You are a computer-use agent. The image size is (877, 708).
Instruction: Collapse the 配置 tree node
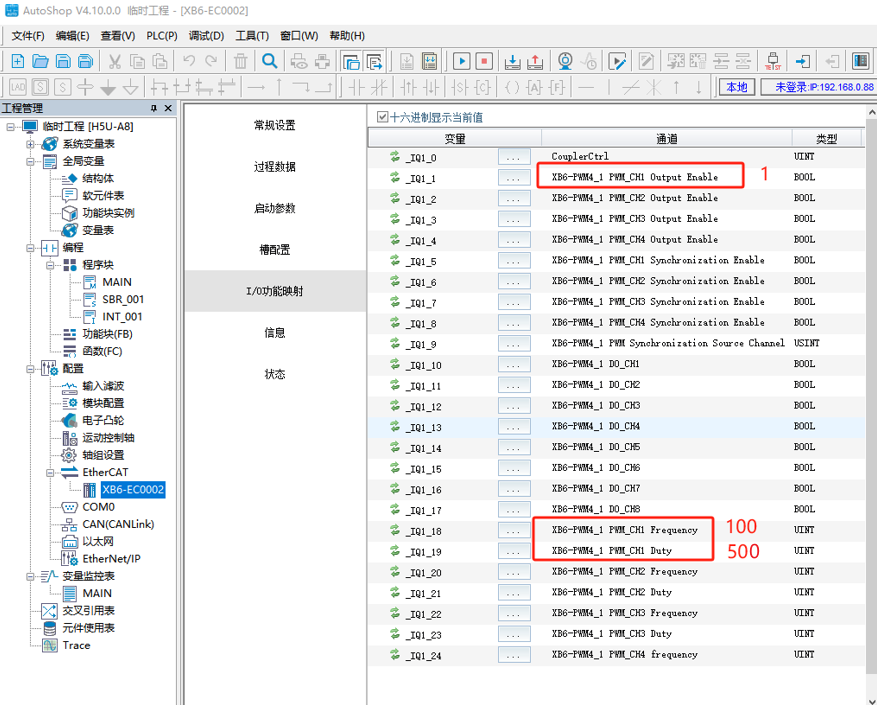[x=30, y=369]
